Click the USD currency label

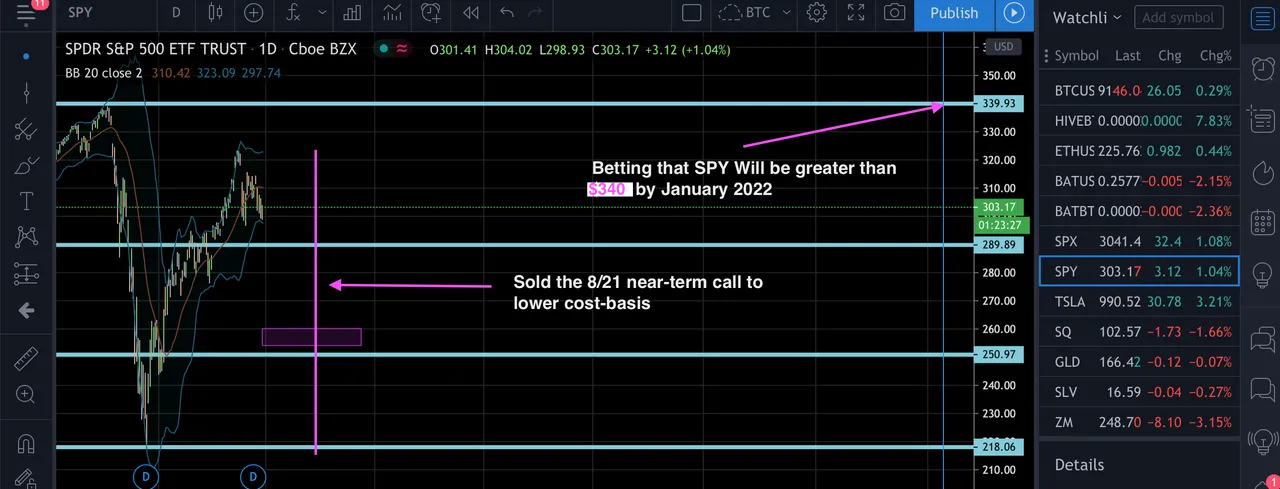pyautogui.click(x=1002, y=47)
